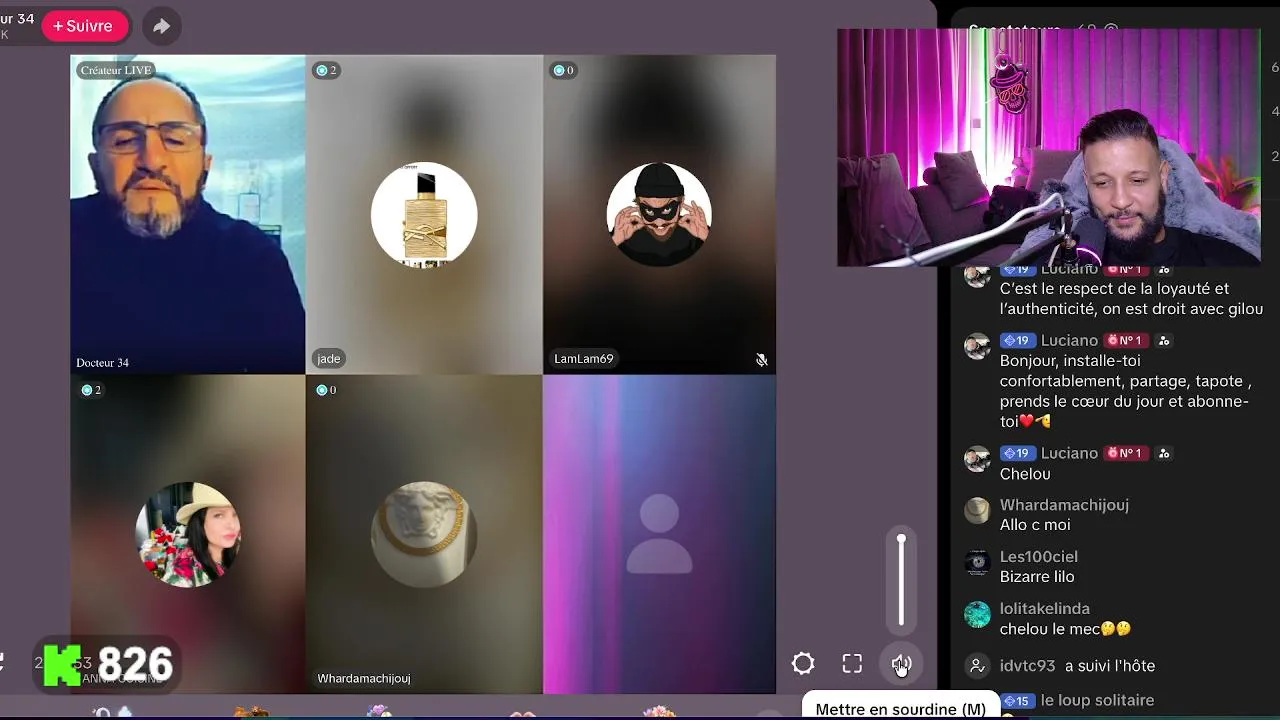Click the 'a suivi l'hôte' notice
Viewport: 1280px width, 720px height.
[x=1110, y=666]
